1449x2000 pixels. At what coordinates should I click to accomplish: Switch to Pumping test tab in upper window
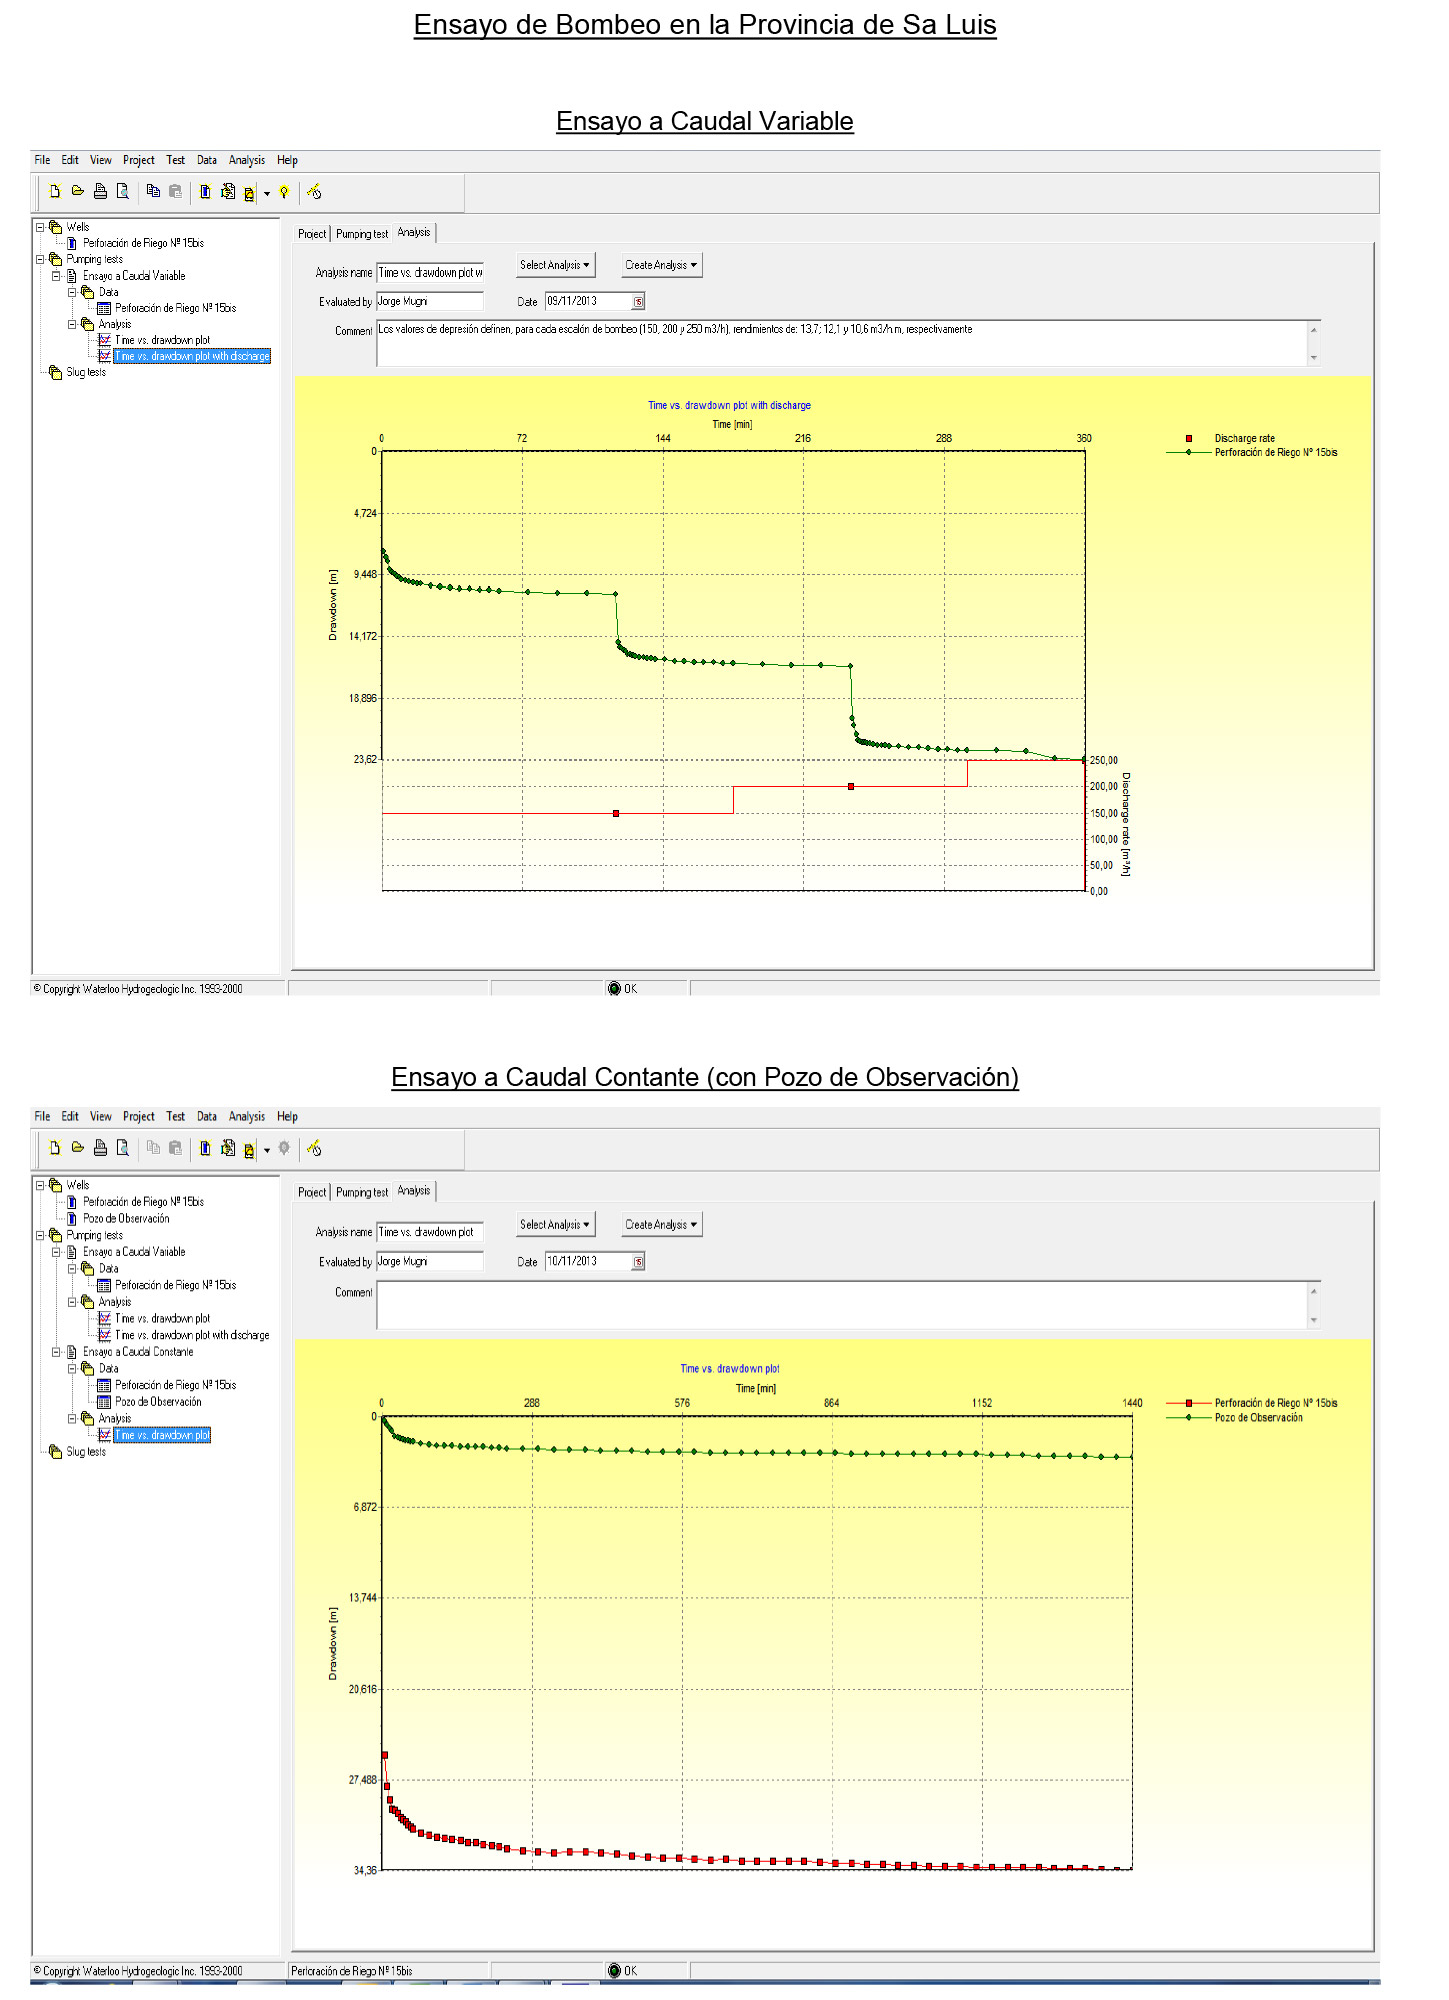click(x=362, y=234)
